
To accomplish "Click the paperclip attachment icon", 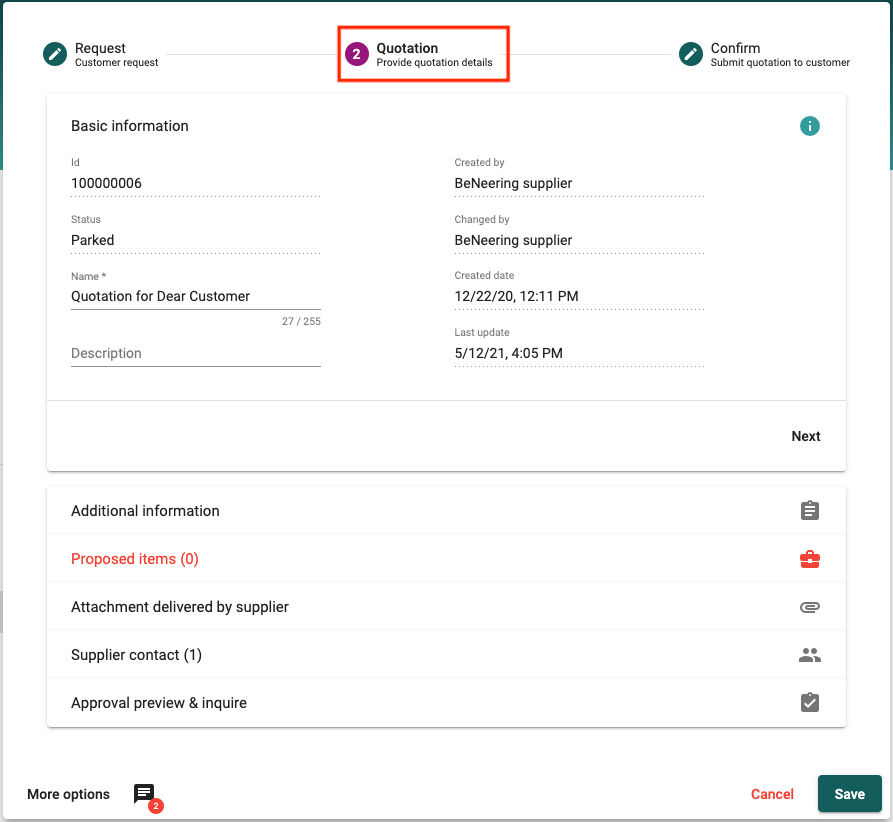I will (809, 607).
